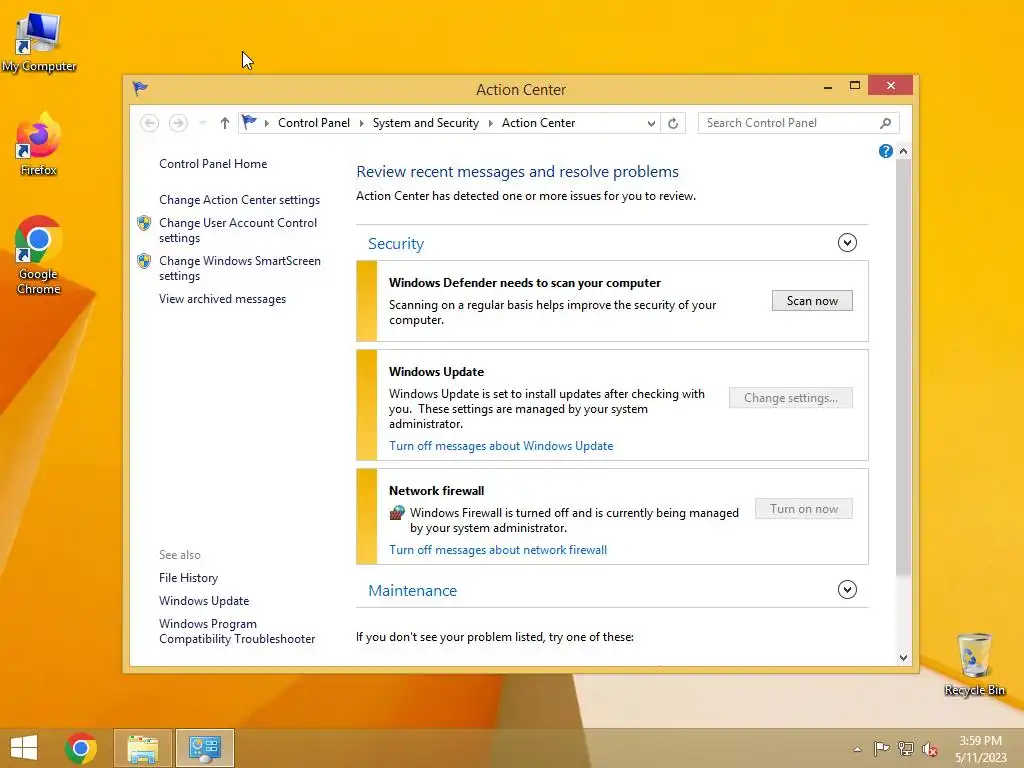1024x768 pixels.
Task: Turn off messages about Windows Update
Action: click(x=501, y=446)
